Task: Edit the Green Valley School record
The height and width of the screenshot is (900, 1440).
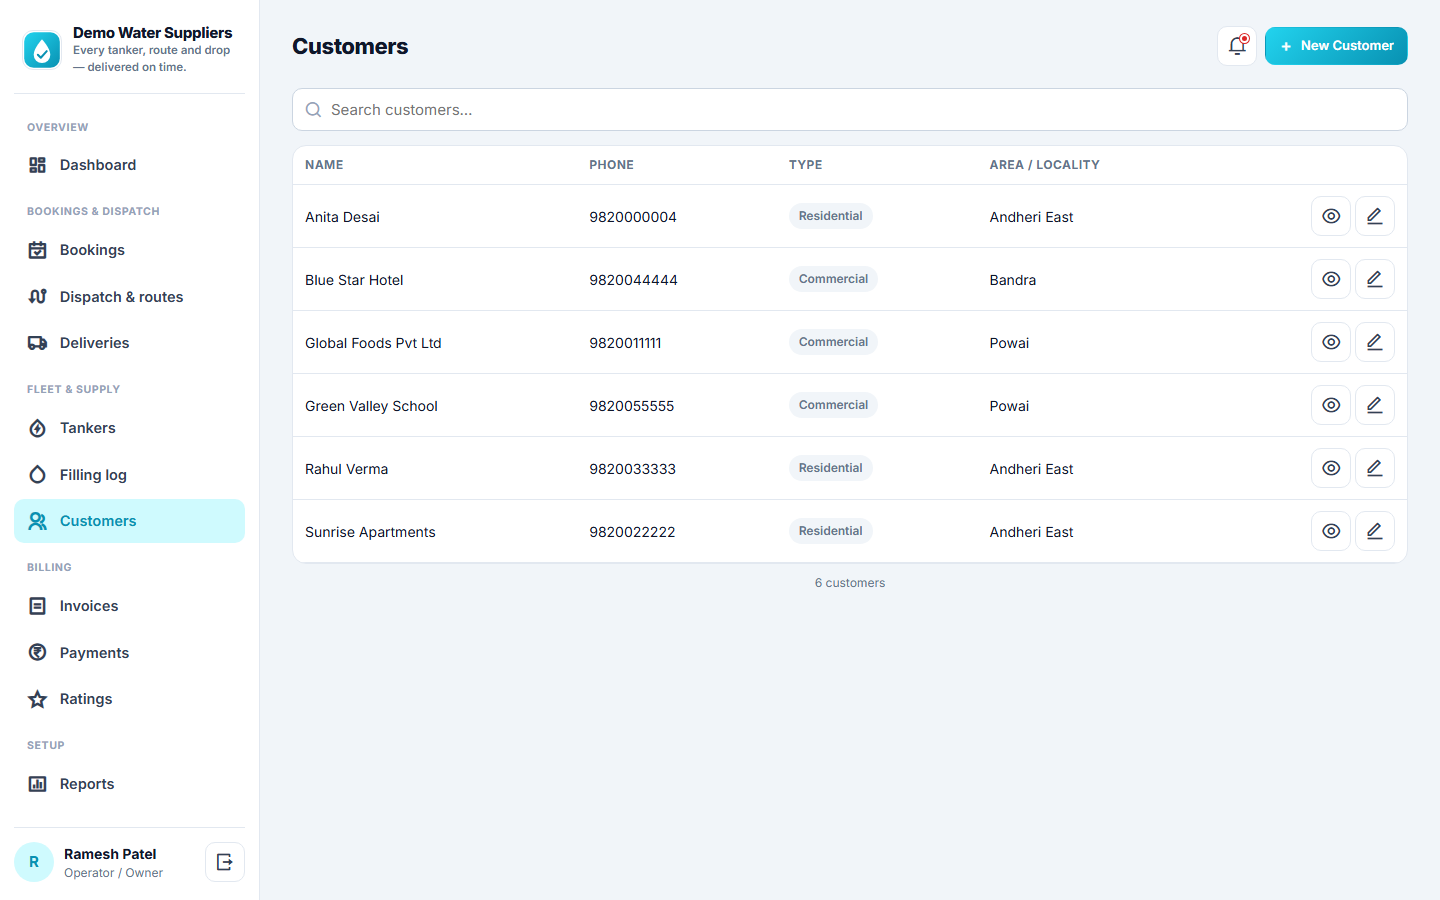Action: [x=1375, y=405]
